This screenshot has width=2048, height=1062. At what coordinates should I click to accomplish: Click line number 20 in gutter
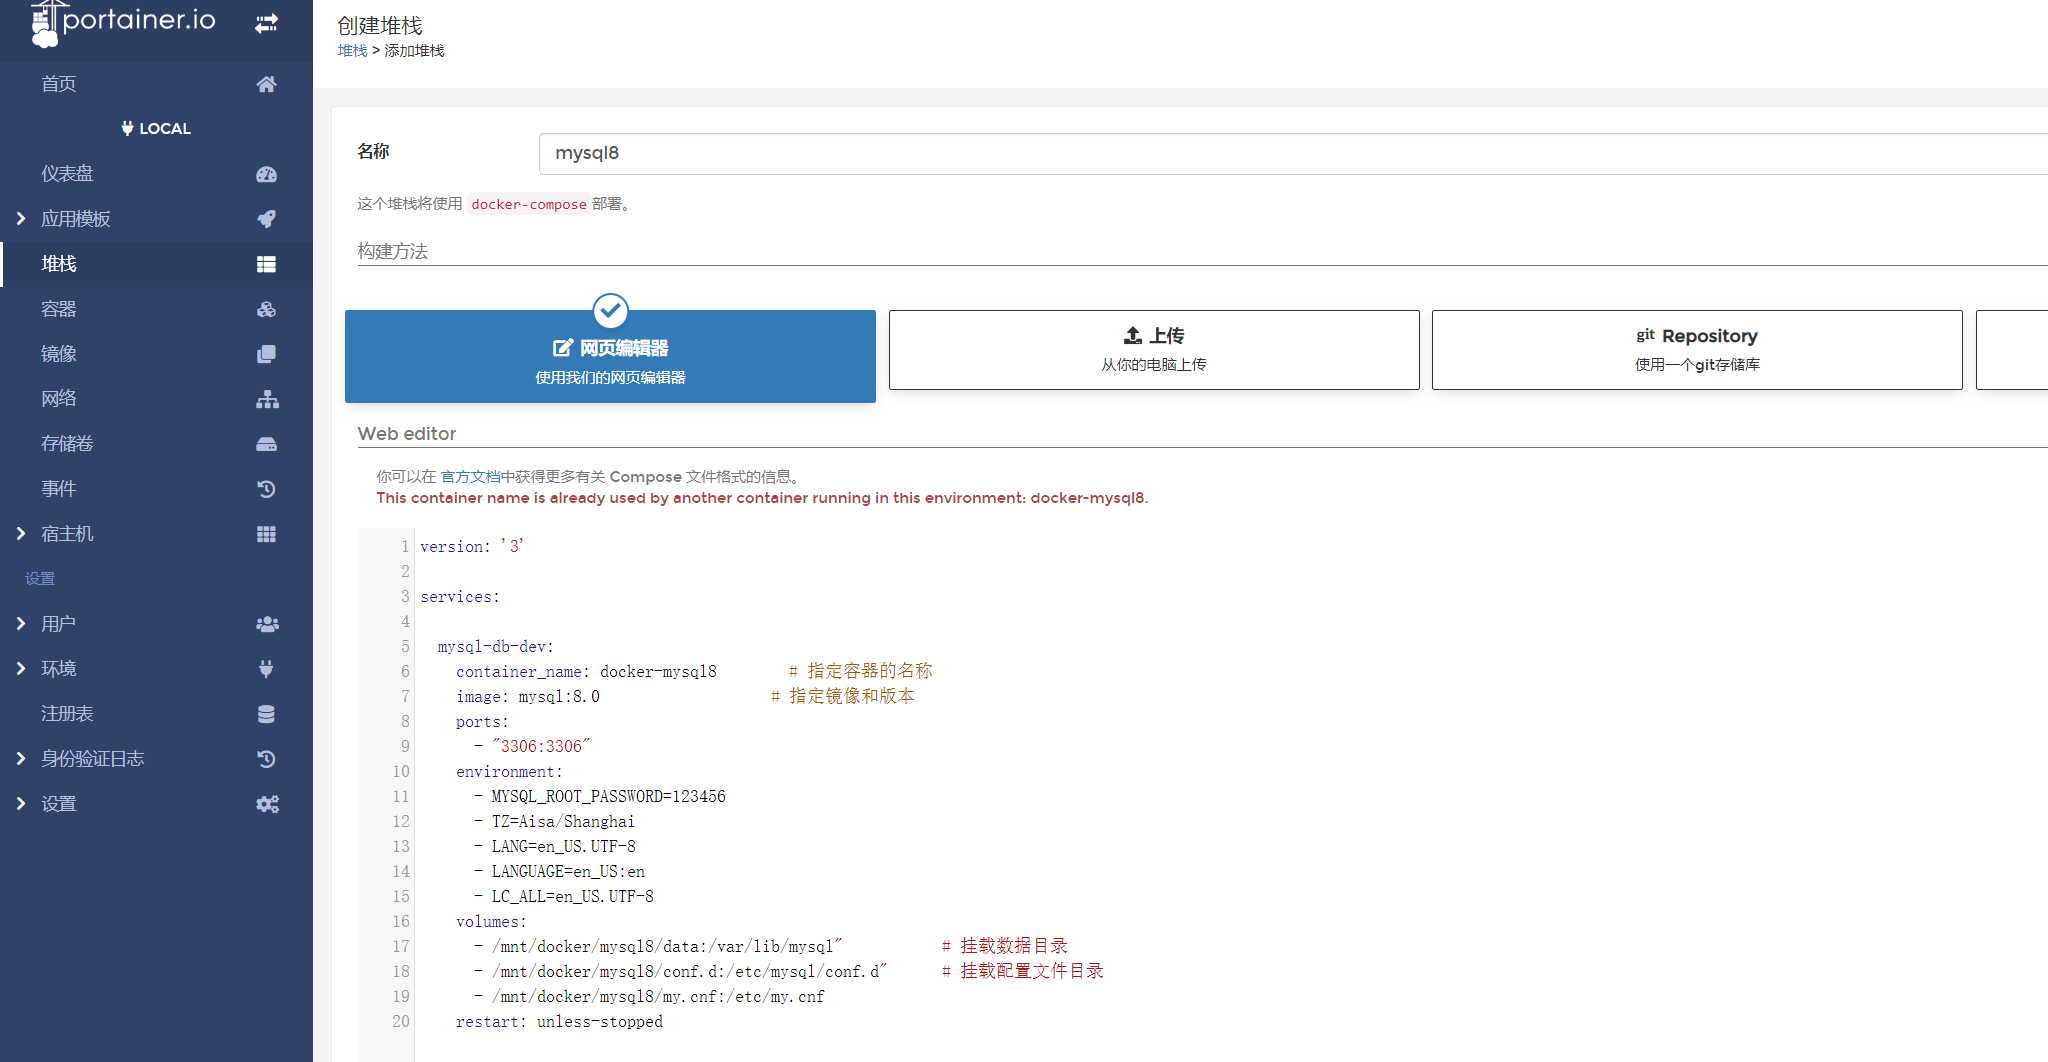coord(401,1021)
